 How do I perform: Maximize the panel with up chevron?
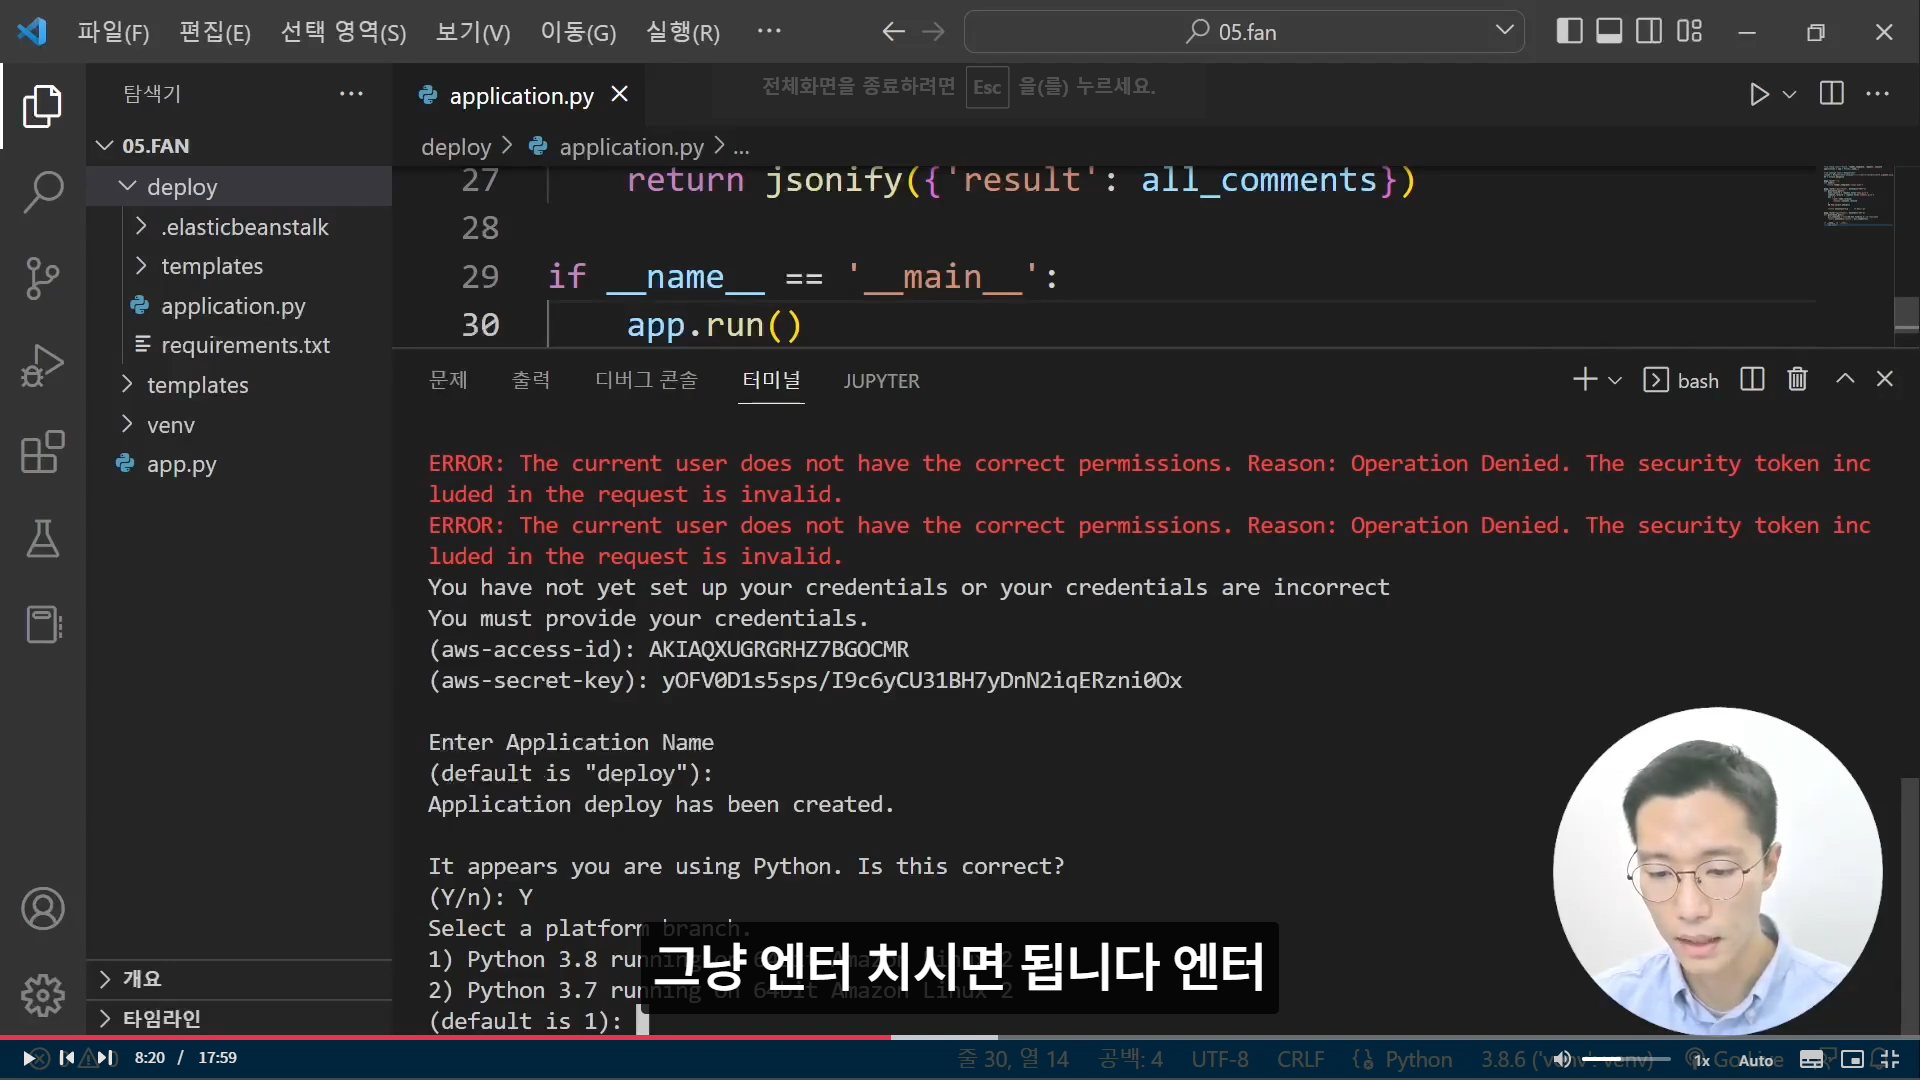click(x=1845, y=379)
